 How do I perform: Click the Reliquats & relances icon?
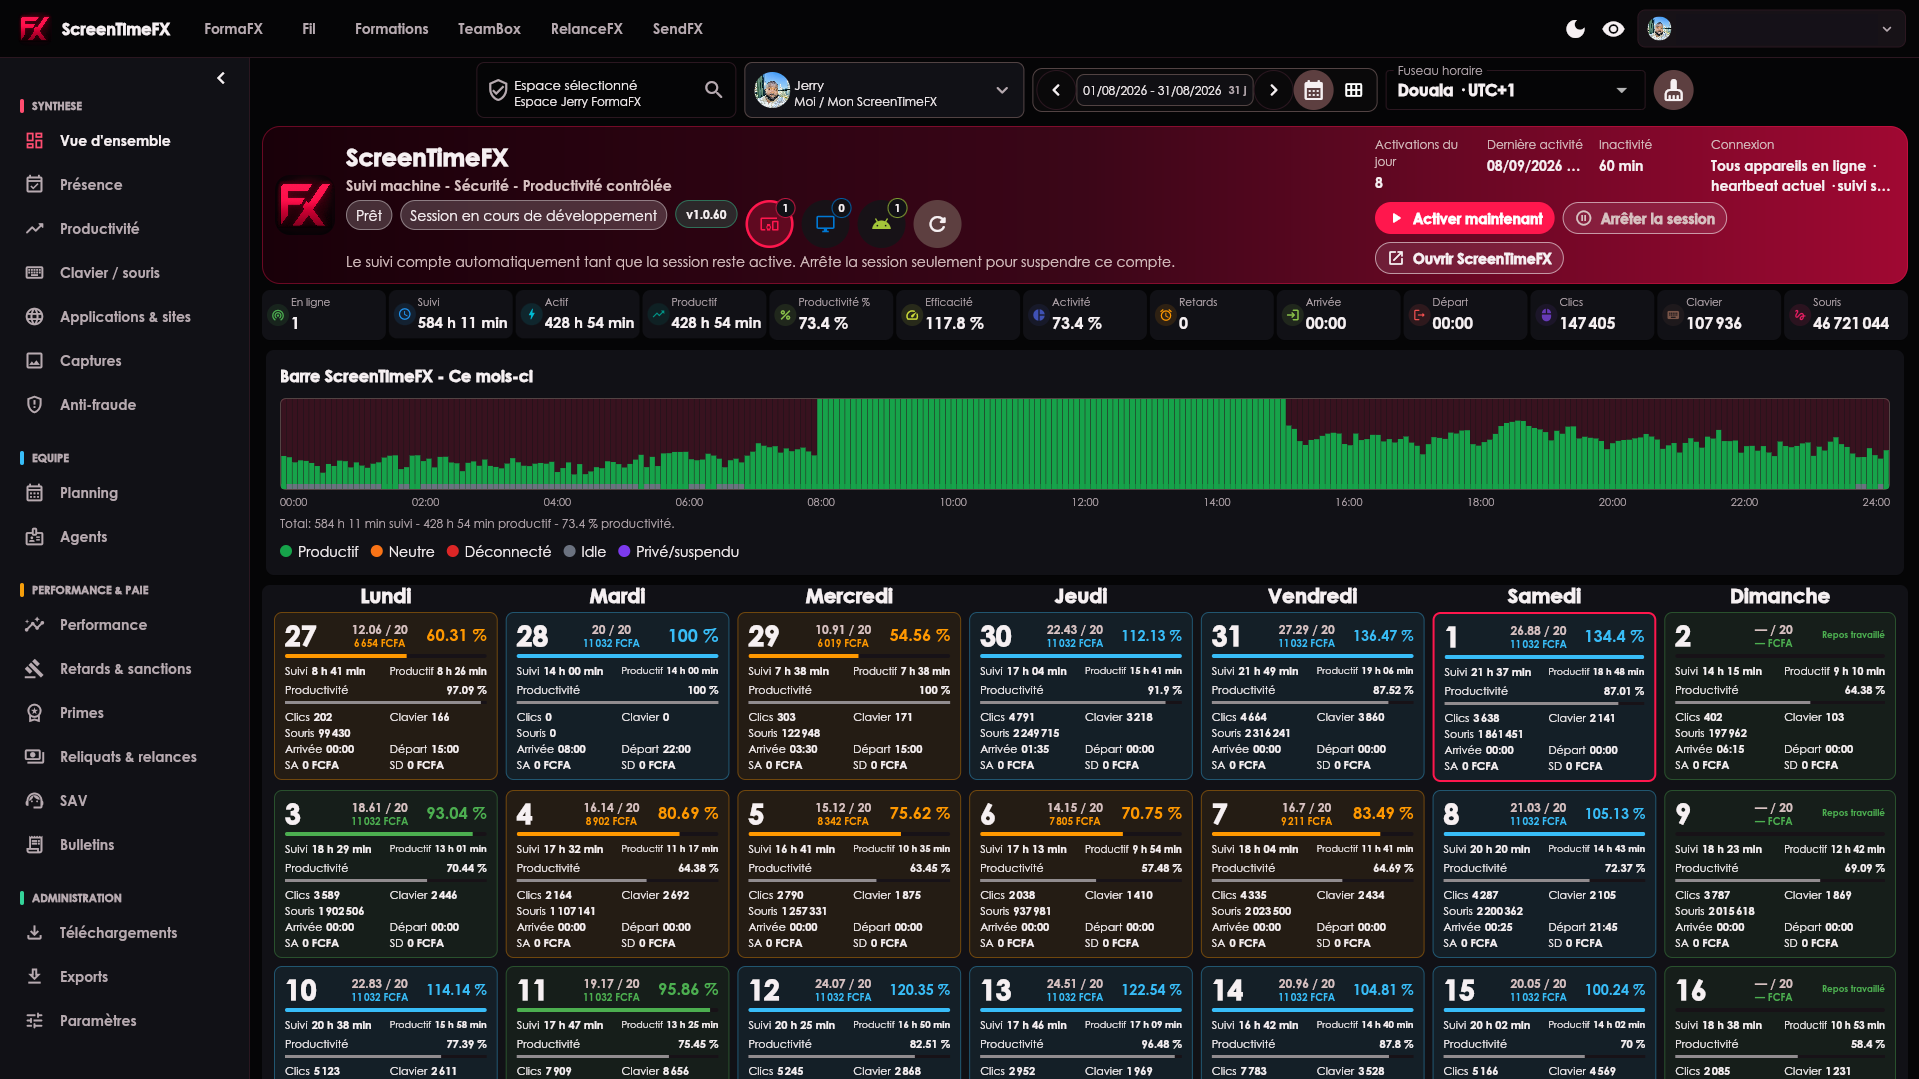click(35, 757)
